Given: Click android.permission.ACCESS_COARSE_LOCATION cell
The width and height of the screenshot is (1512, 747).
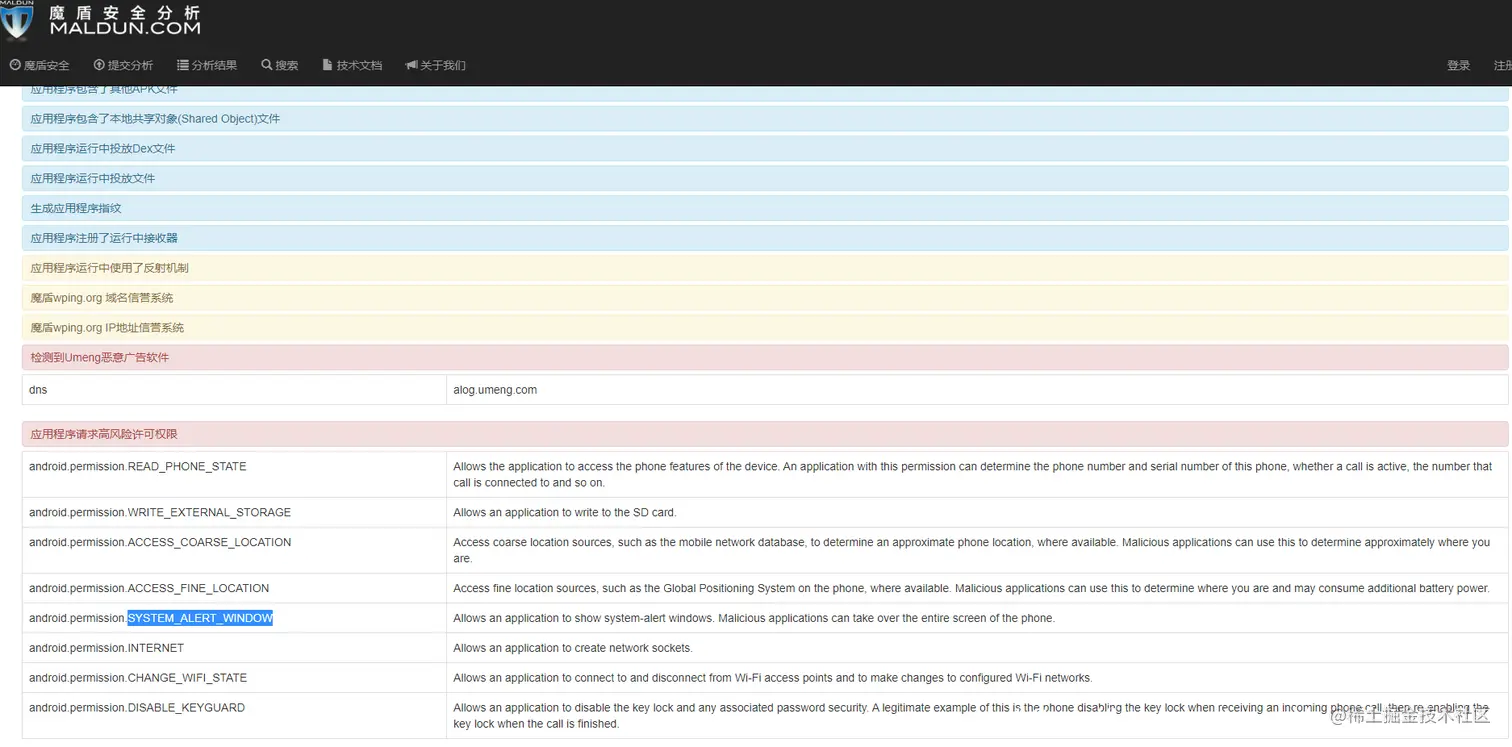Looking at the screenshot, I should (234, 551).
